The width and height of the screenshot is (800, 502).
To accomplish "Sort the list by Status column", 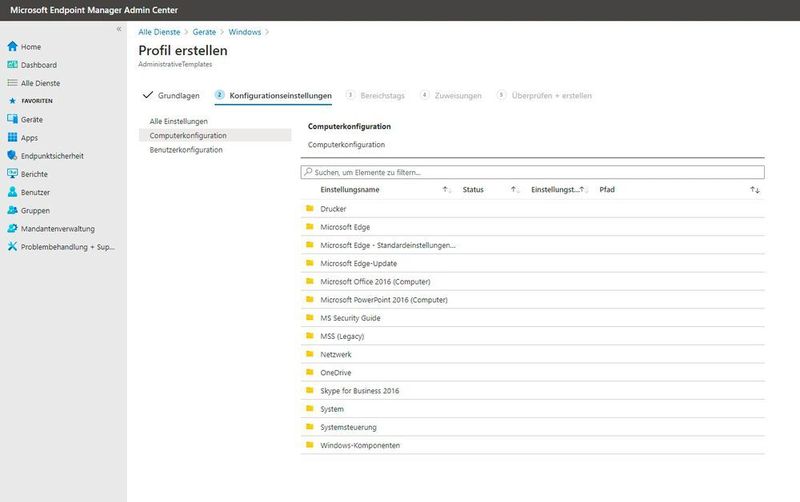I will pos(514,189).
